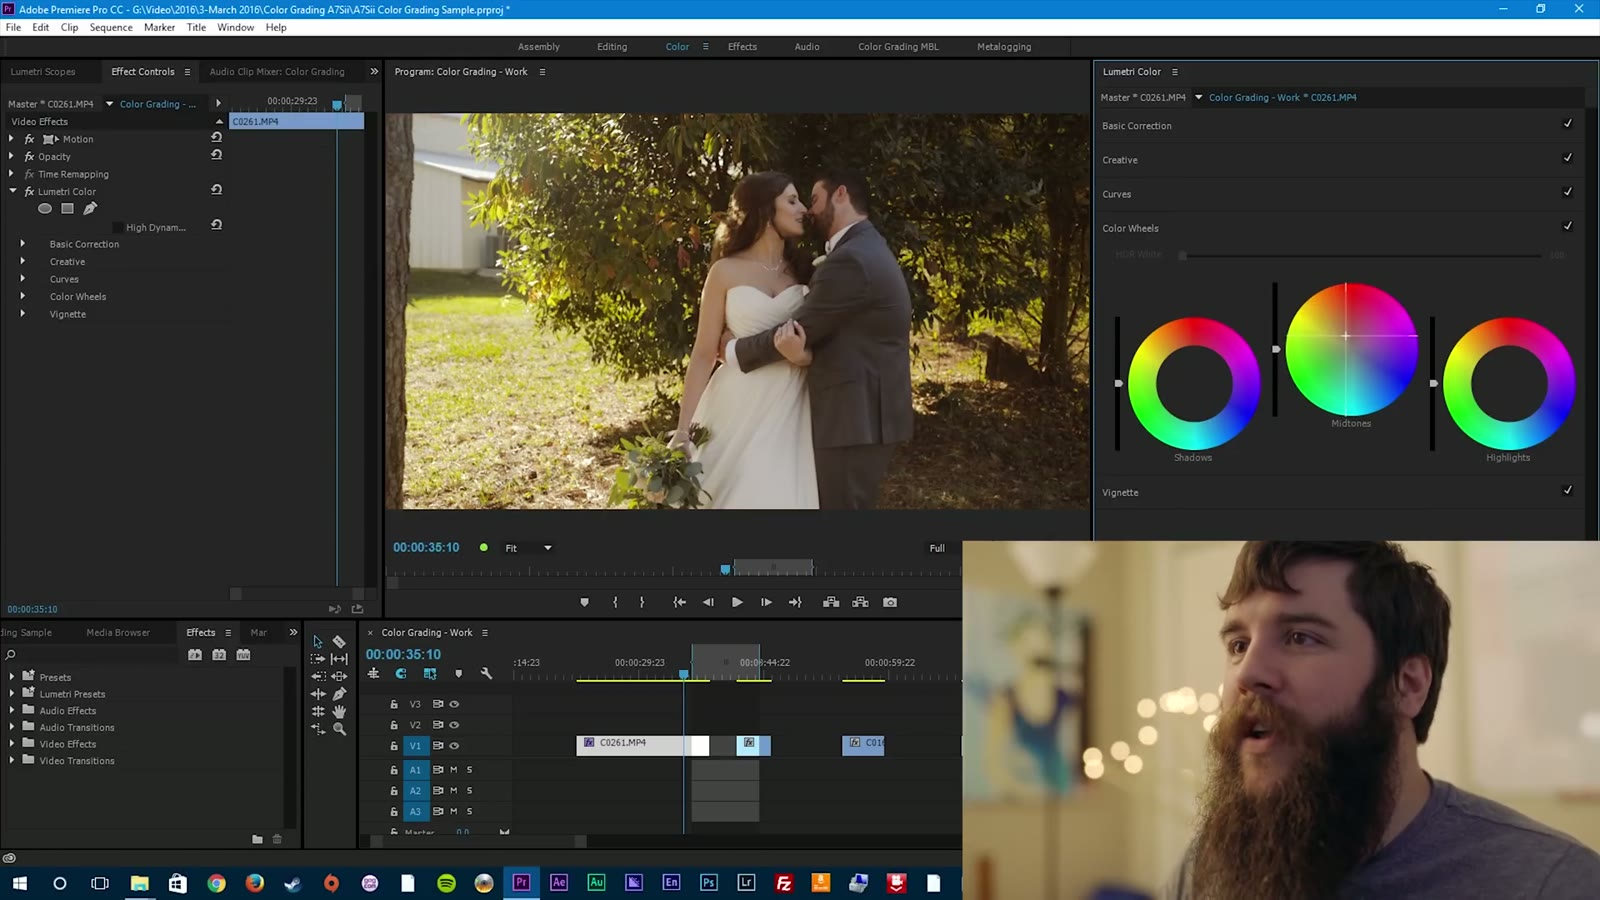The image size is (1600, 900).
Task: Click Mark Out button
Action: [x=642, y=602]
